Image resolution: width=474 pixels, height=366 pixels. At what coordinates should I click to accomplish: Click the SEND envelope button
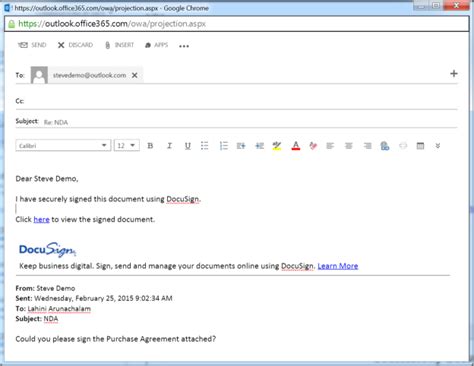pos(32,45)
